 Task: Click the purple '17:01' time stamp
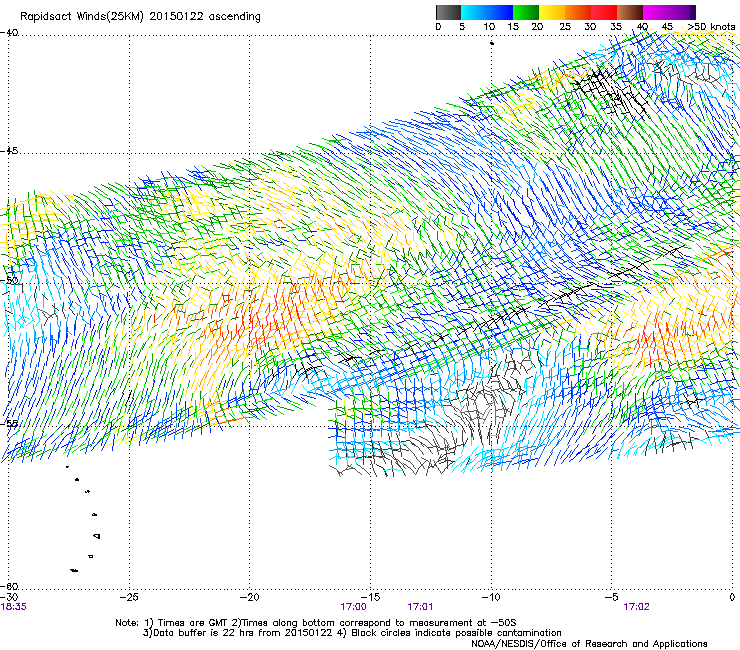420,607
